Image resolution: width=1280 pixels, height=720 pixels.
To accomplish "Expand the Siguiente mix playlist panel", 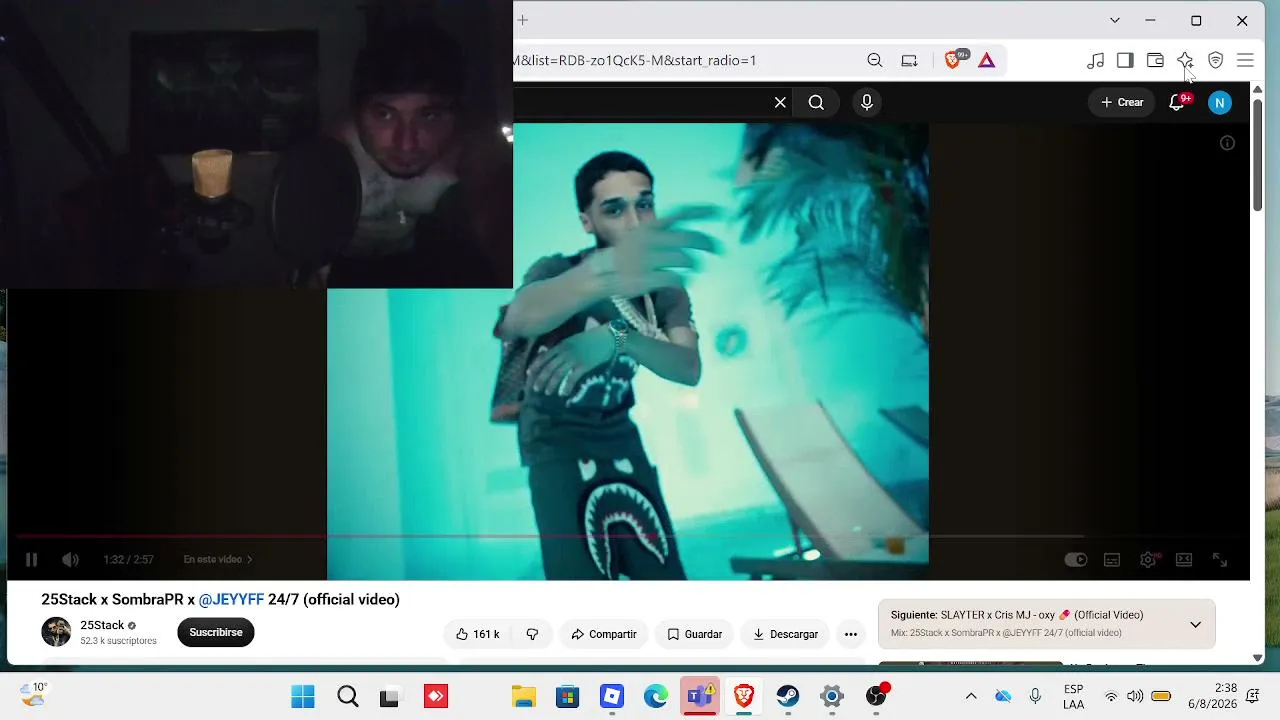I will tap(1195, 625).
